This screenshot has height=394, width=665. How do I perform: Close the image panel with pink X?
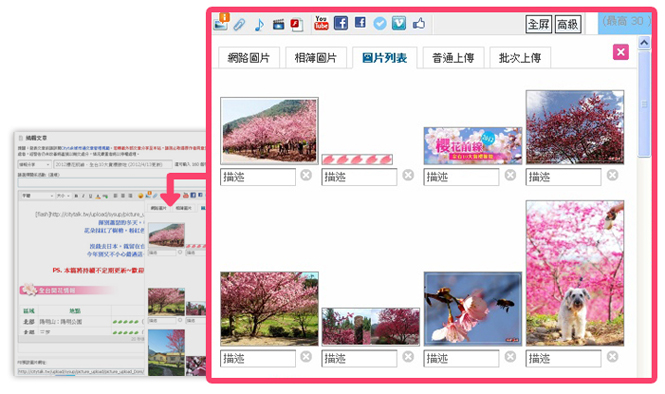pyautogui.click(x=620, y=52)
